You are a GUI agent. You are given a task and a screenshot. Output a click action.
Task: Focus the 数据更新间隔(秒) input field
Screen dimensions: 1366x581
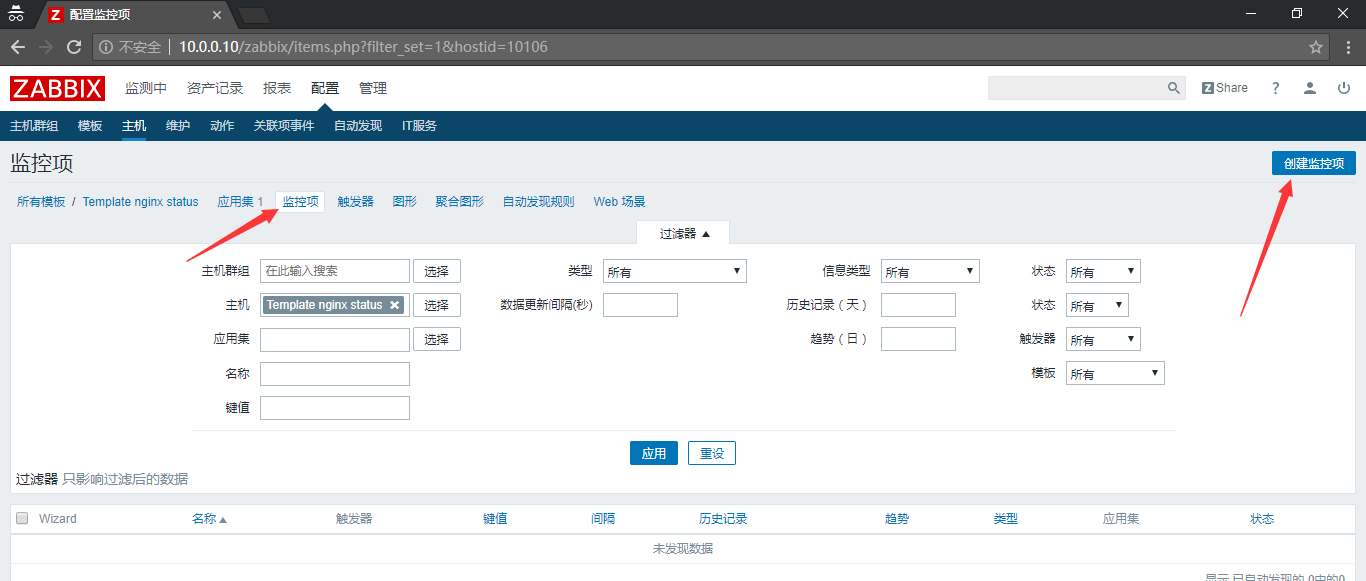click(640, 305)
